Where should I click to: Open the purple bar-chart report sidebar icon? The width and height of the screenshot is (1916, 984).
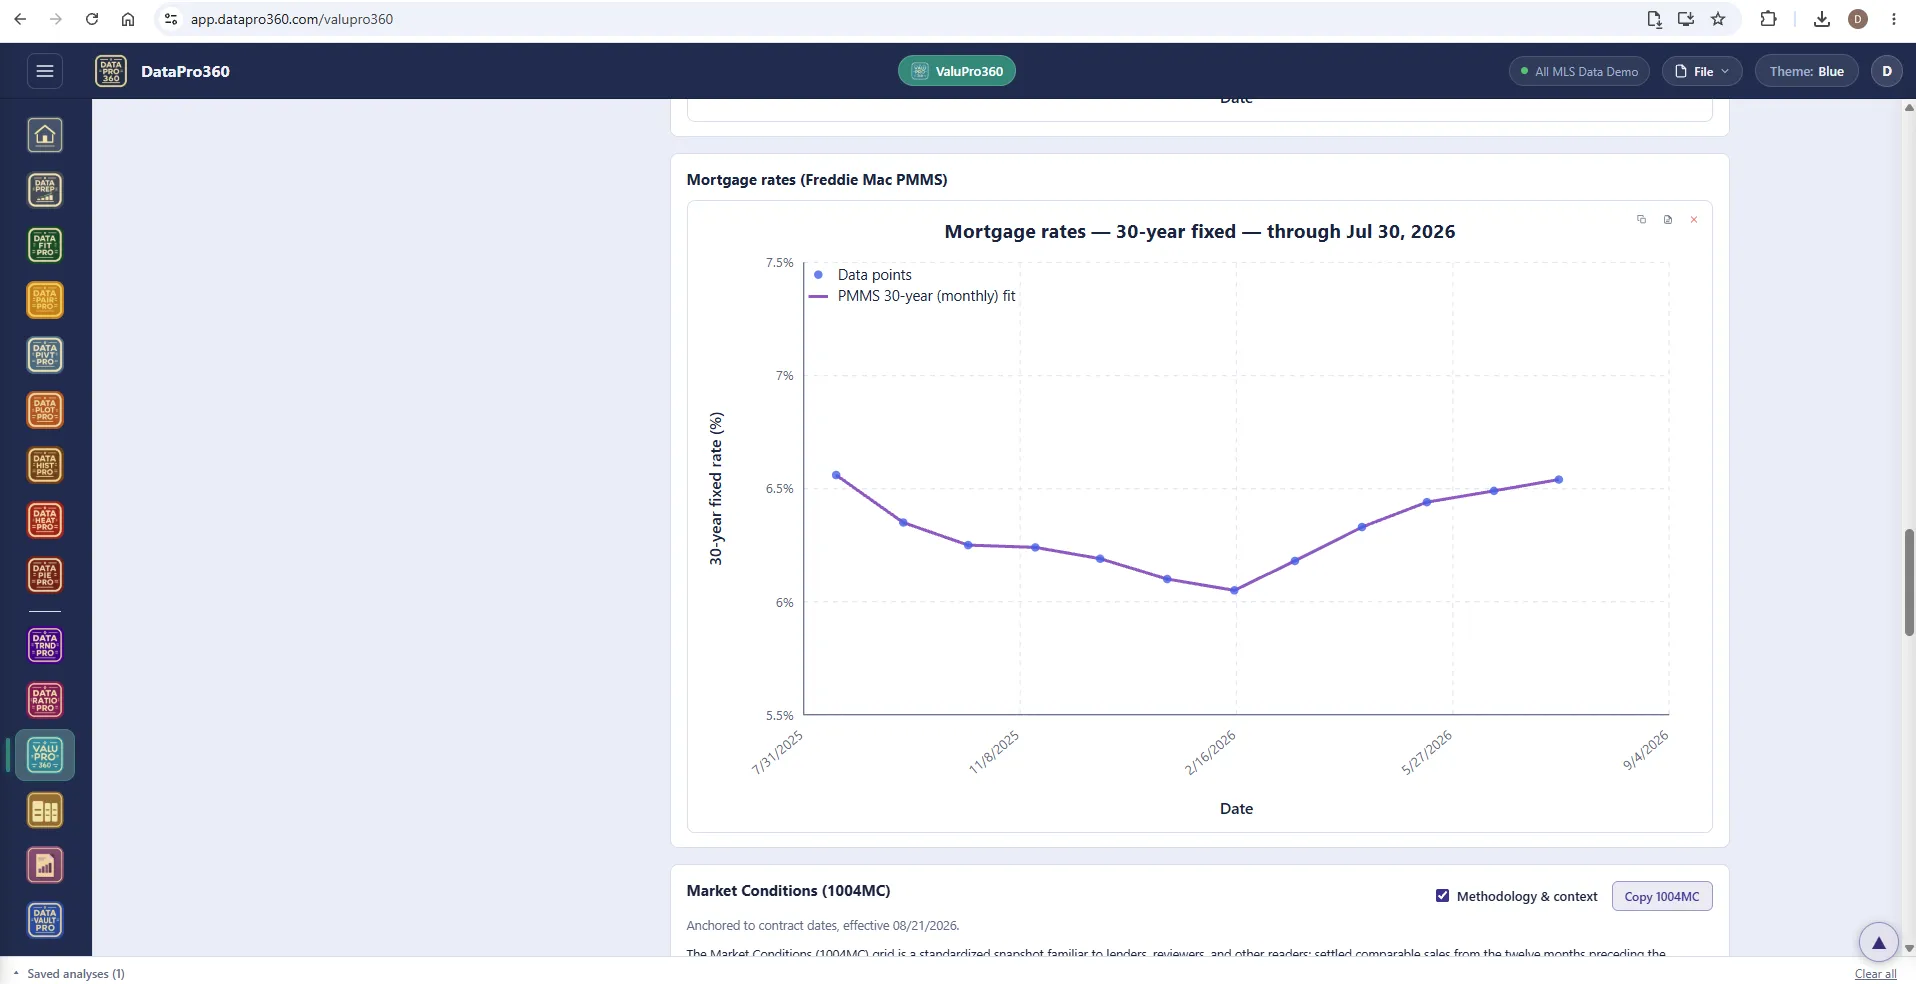coord(45,866)
